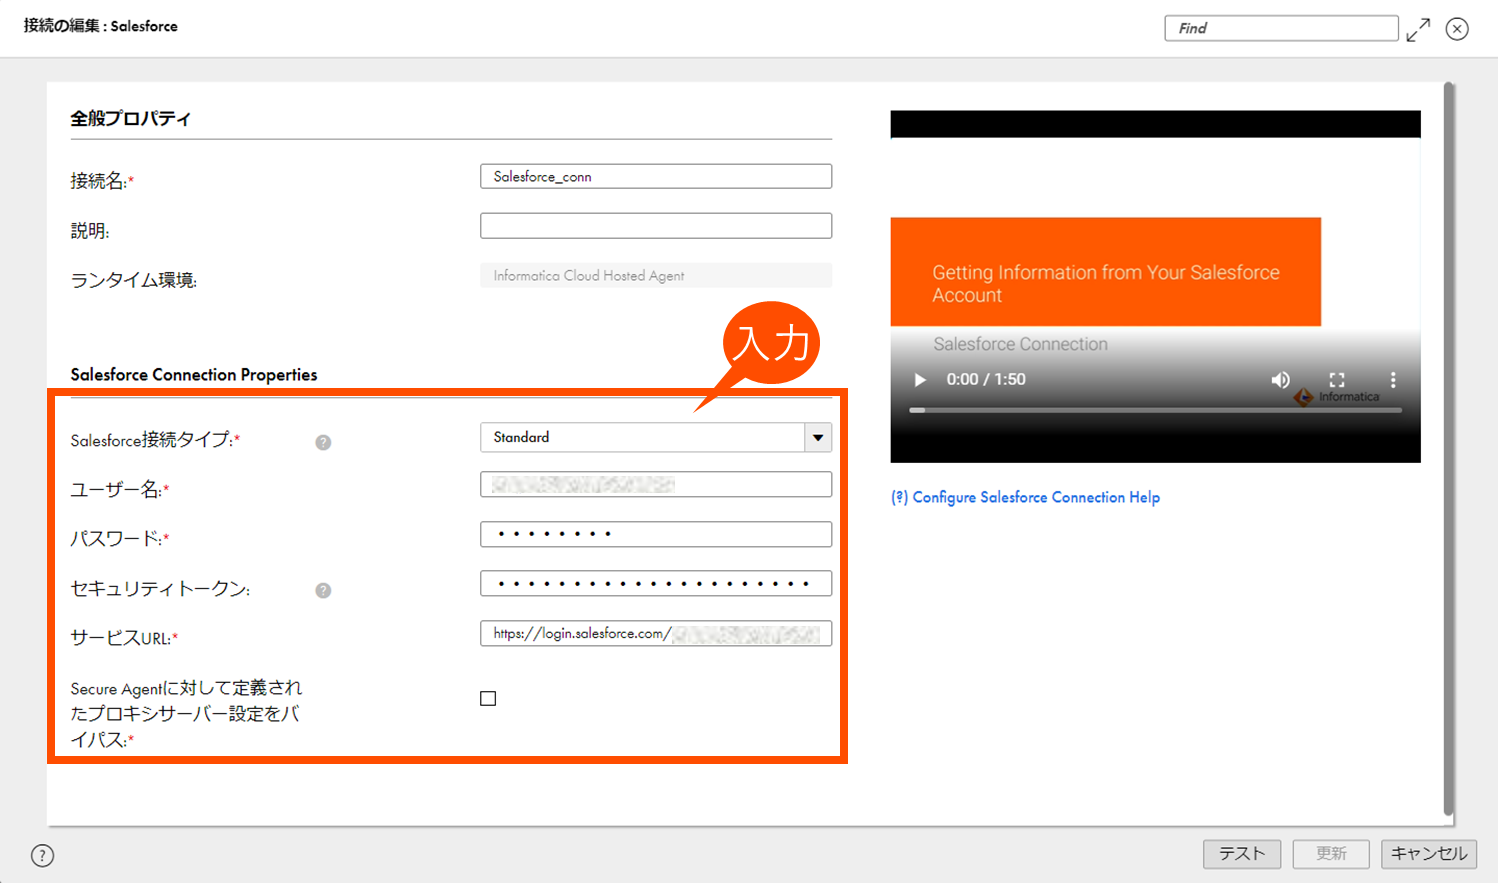Focus the Find search field
The width and height of the screenshot is (1498, 883).
point(1281,28)
